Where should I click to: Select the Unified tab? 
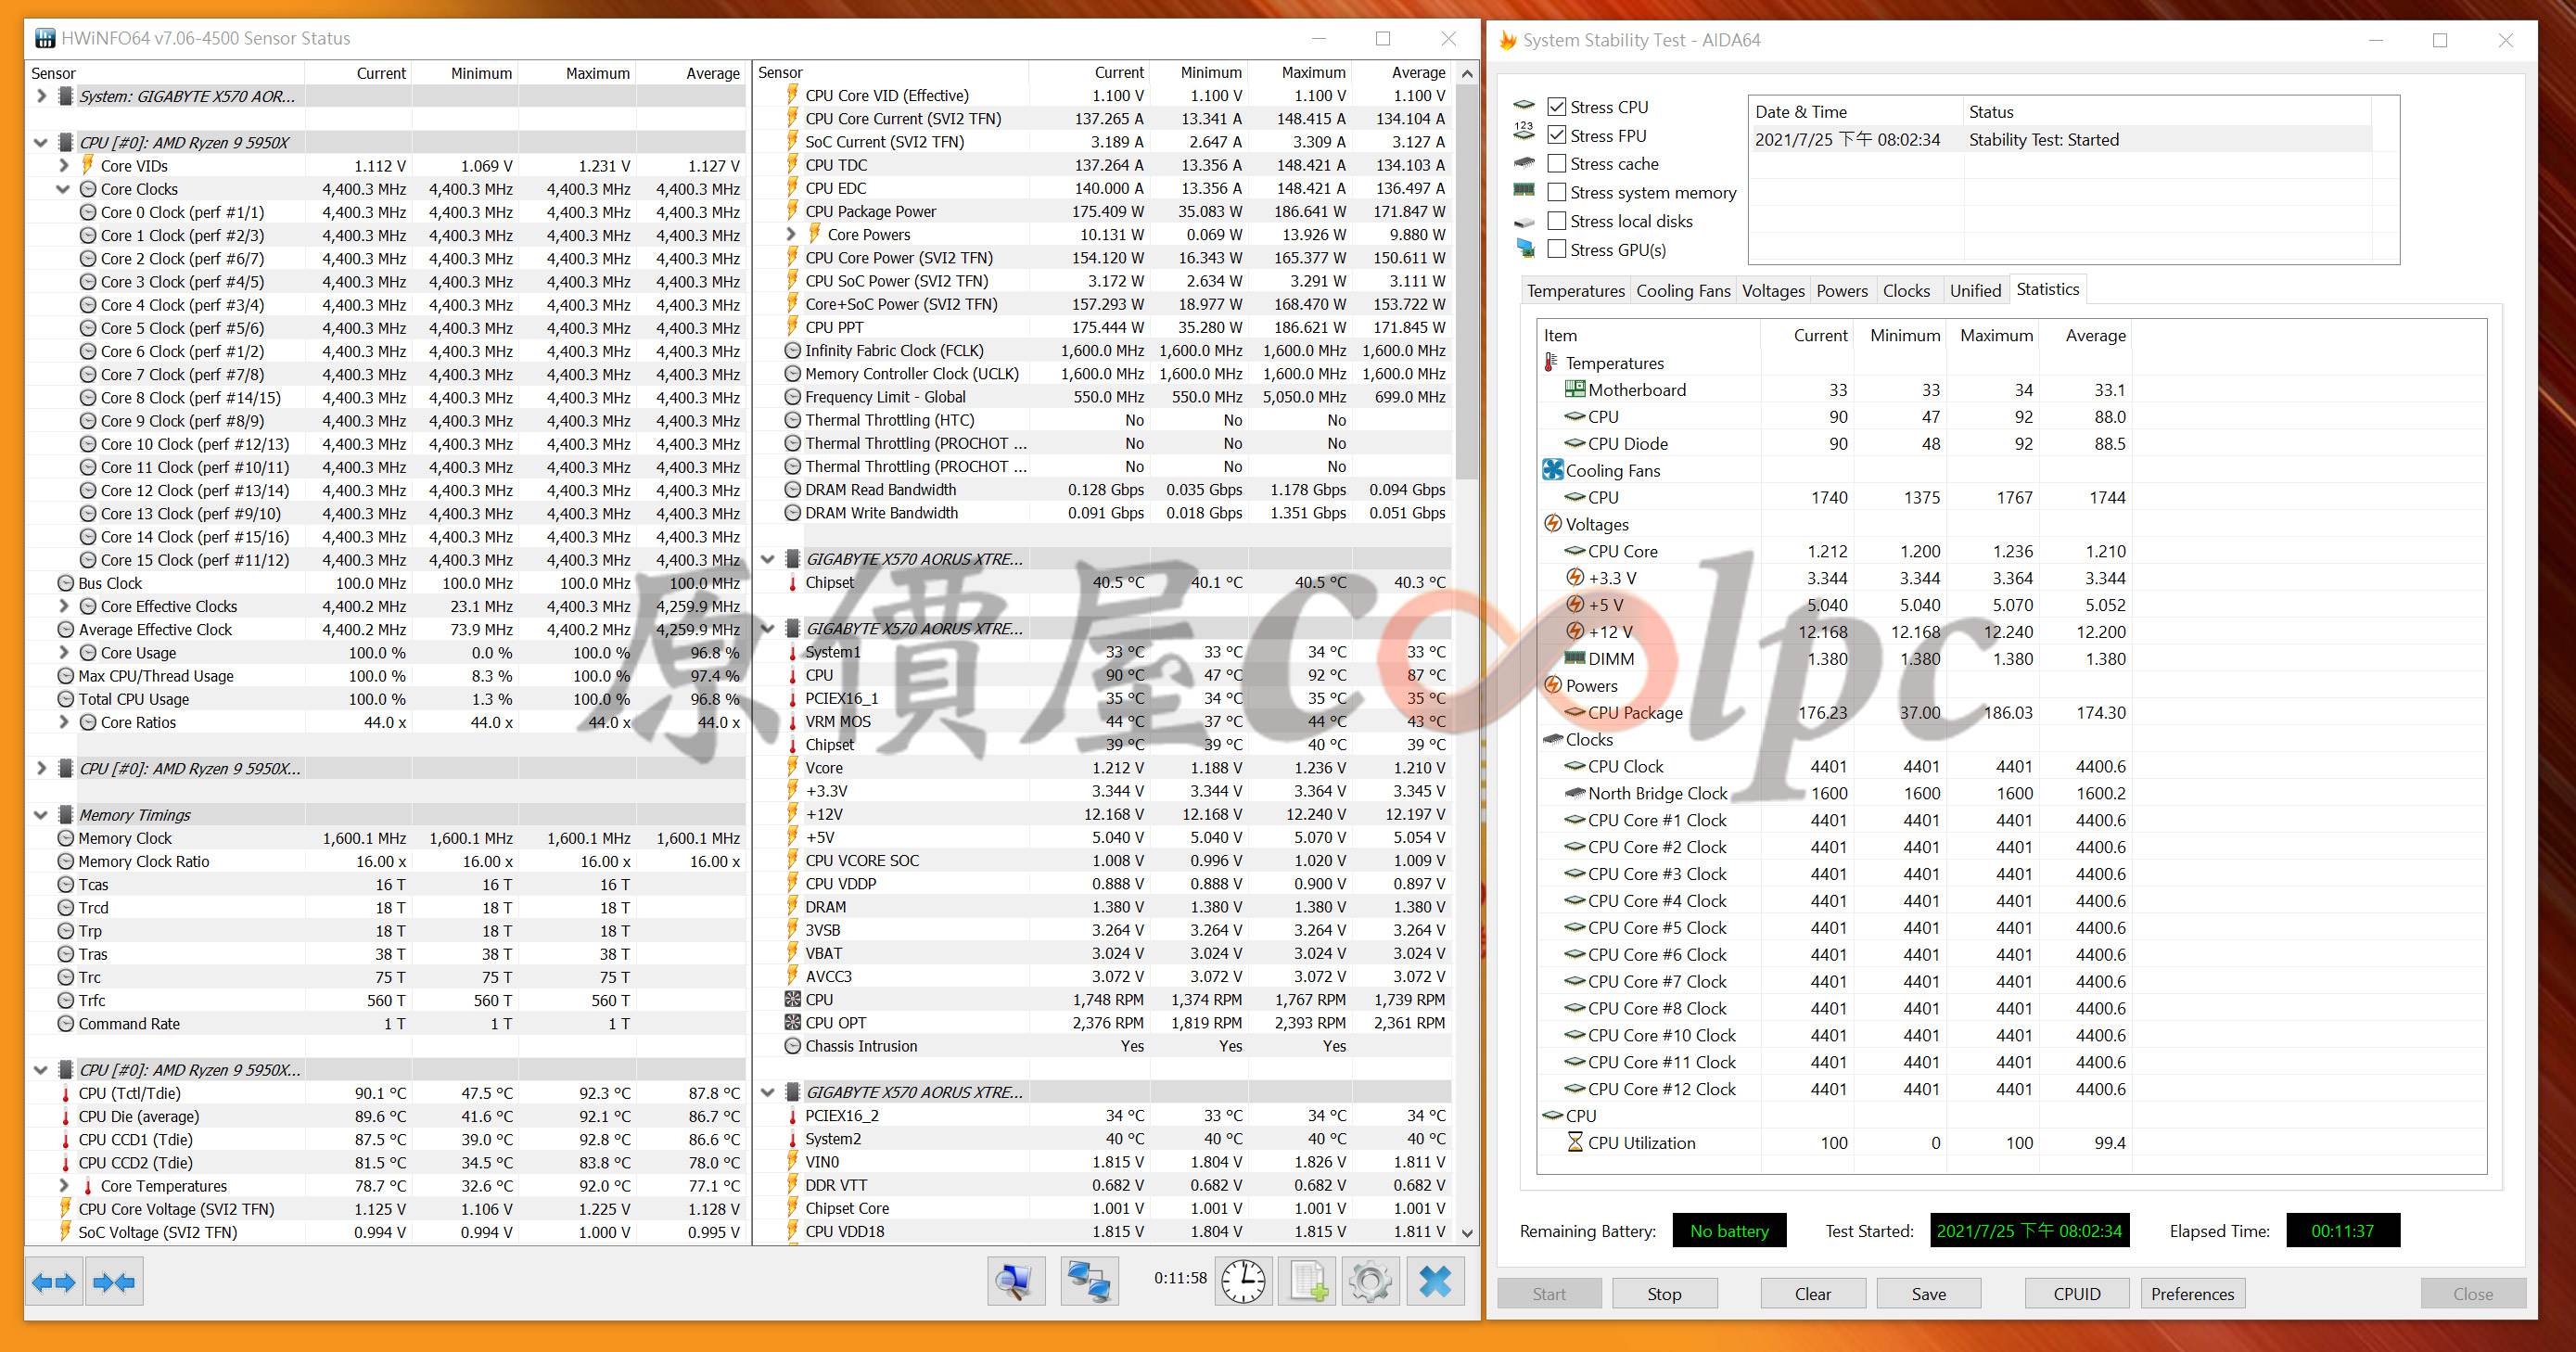click(x=1975, y=291)
